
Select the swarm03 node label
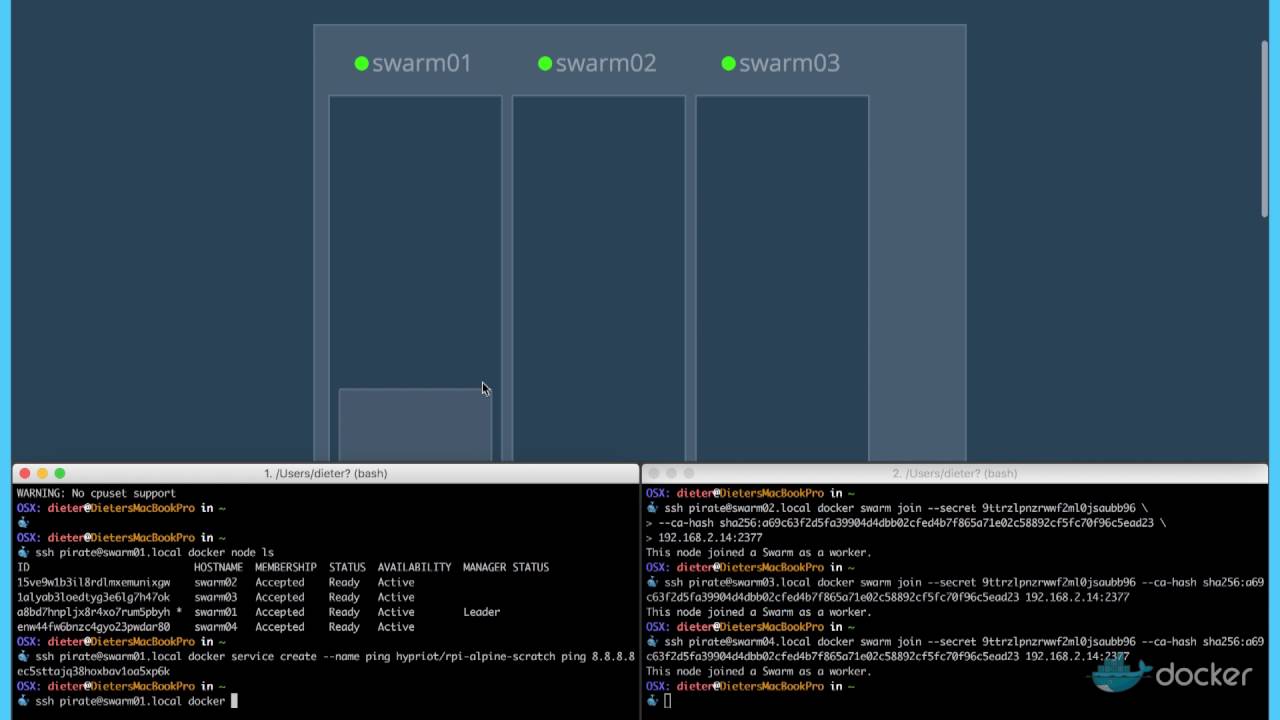pos(789,63)
